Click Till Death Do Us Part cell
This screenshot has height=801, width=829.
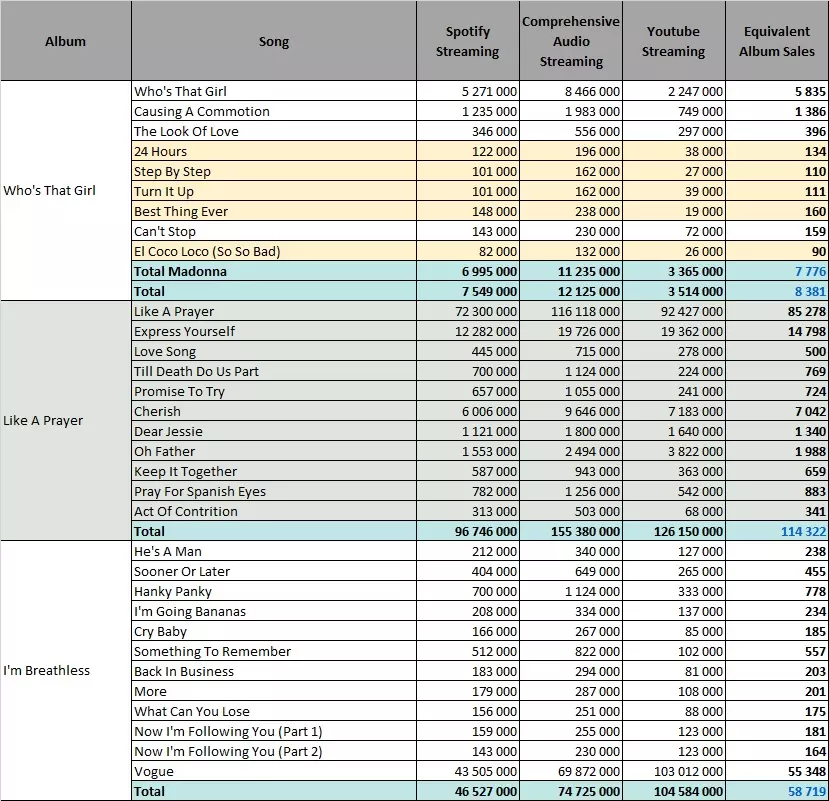(x=274, y=372)
